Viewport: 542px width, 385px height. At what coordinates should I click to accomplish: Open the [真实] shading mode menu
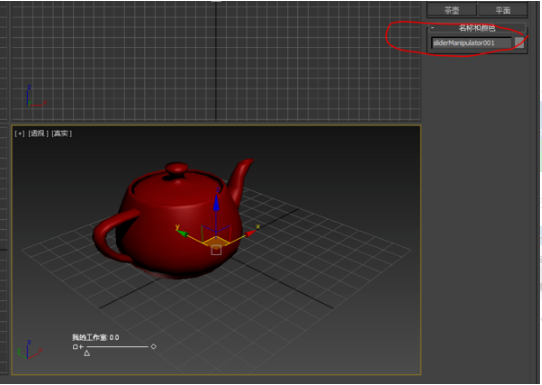(x=62, y=133)
